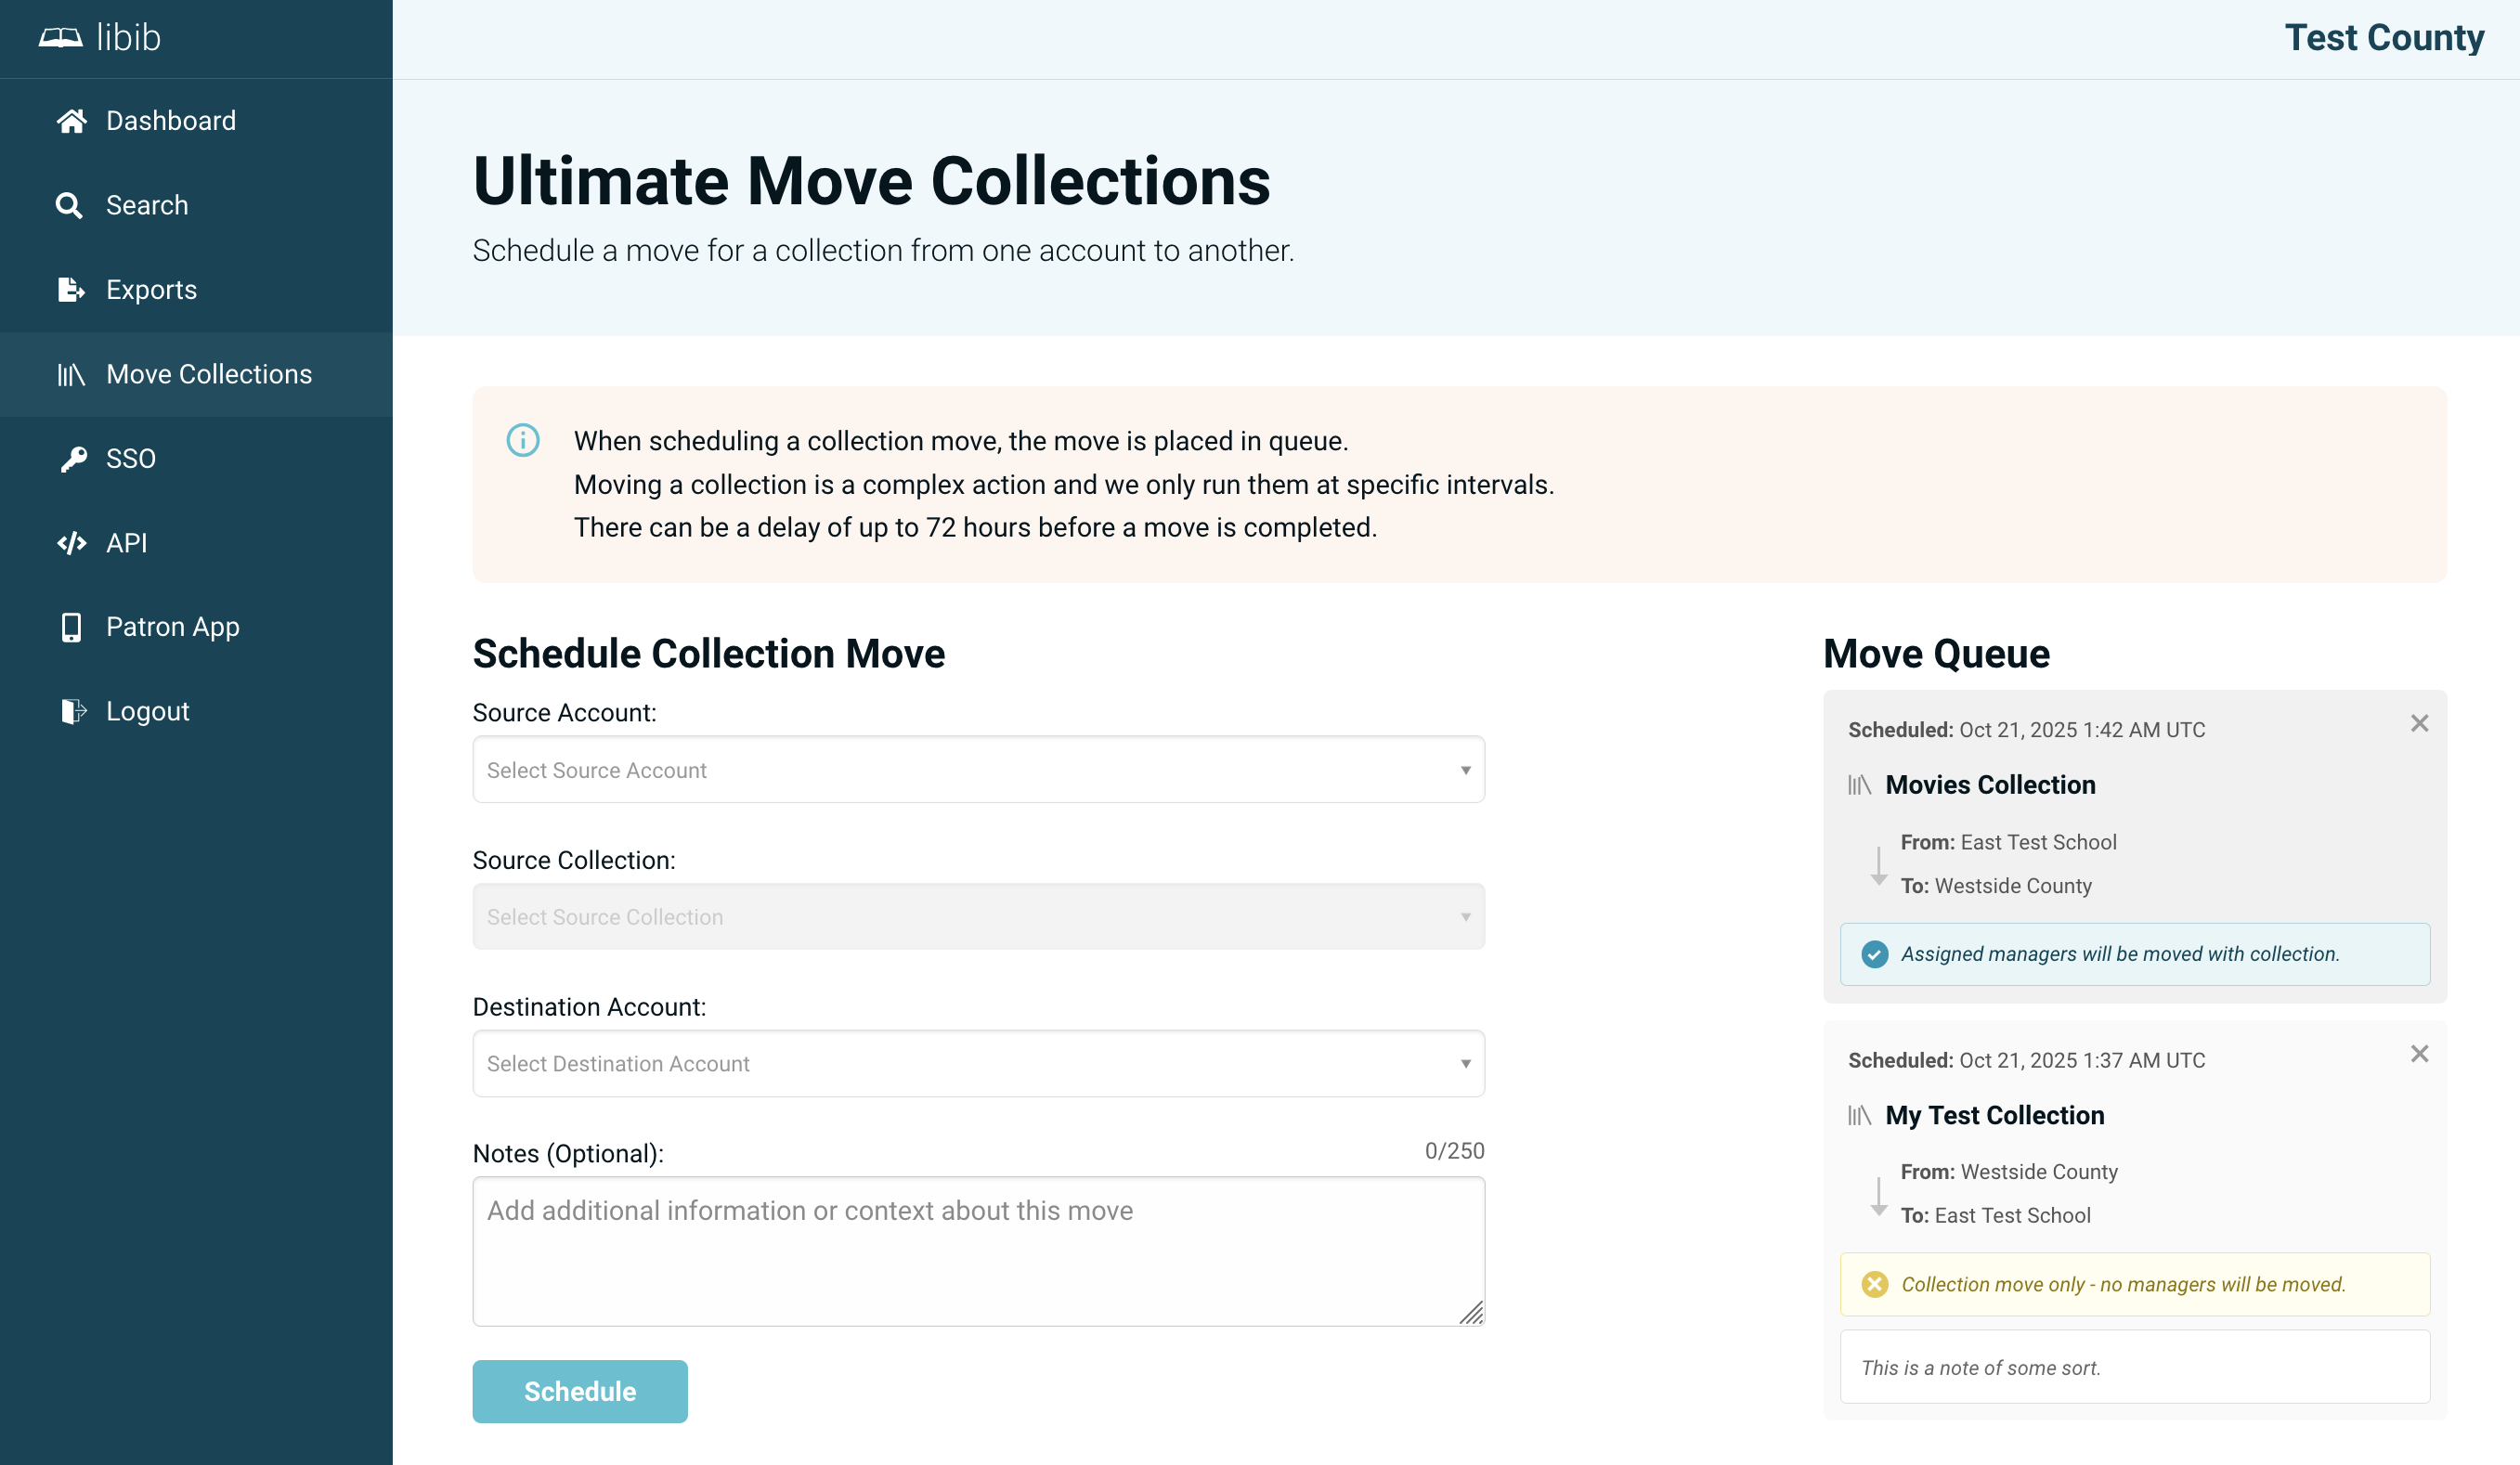This screenshot has height=1465, width=2520.
Task: Click 'From: Westside County' text
Action: pyautogui.click(x=2009, y=1172)
